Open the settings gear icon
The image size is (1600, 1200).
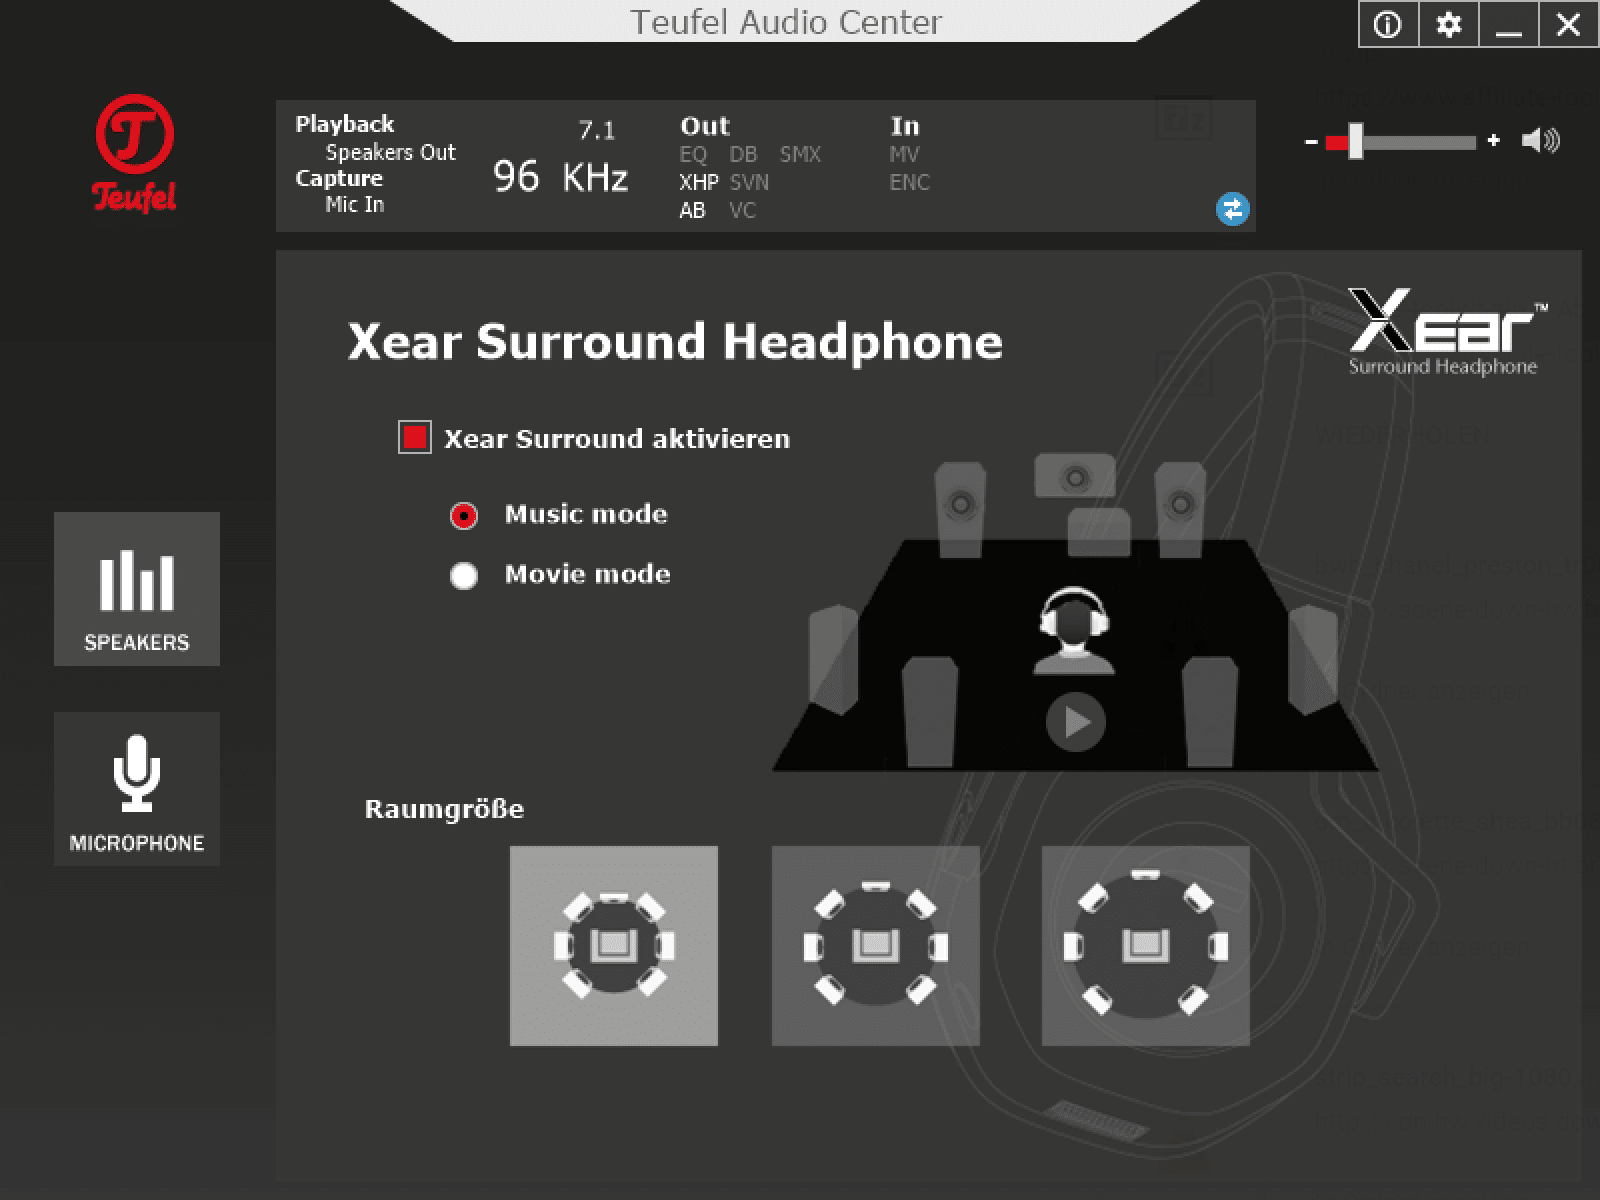tap(1448, 25)
